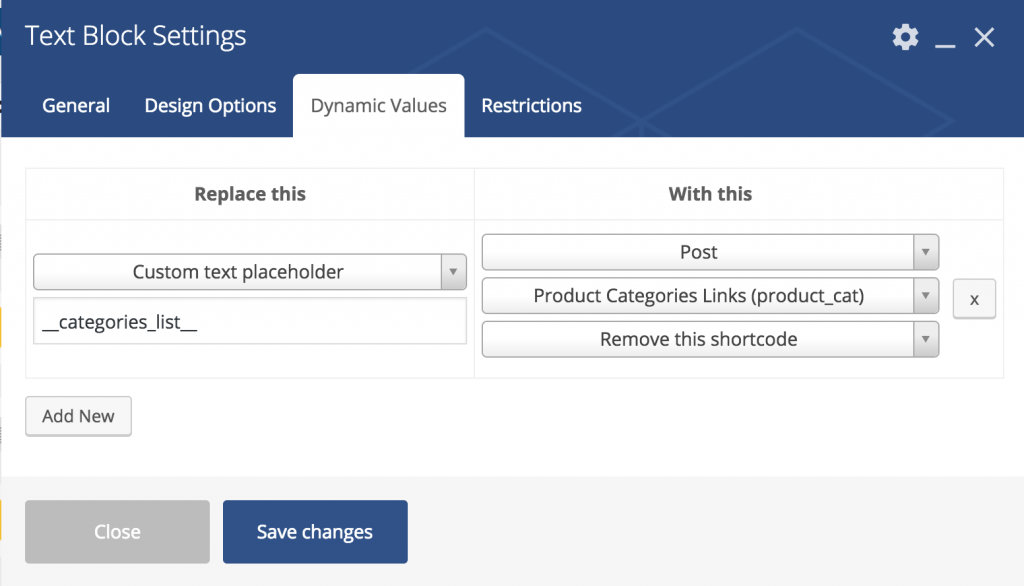Click the gray Close button

click(x=118, y=532)
